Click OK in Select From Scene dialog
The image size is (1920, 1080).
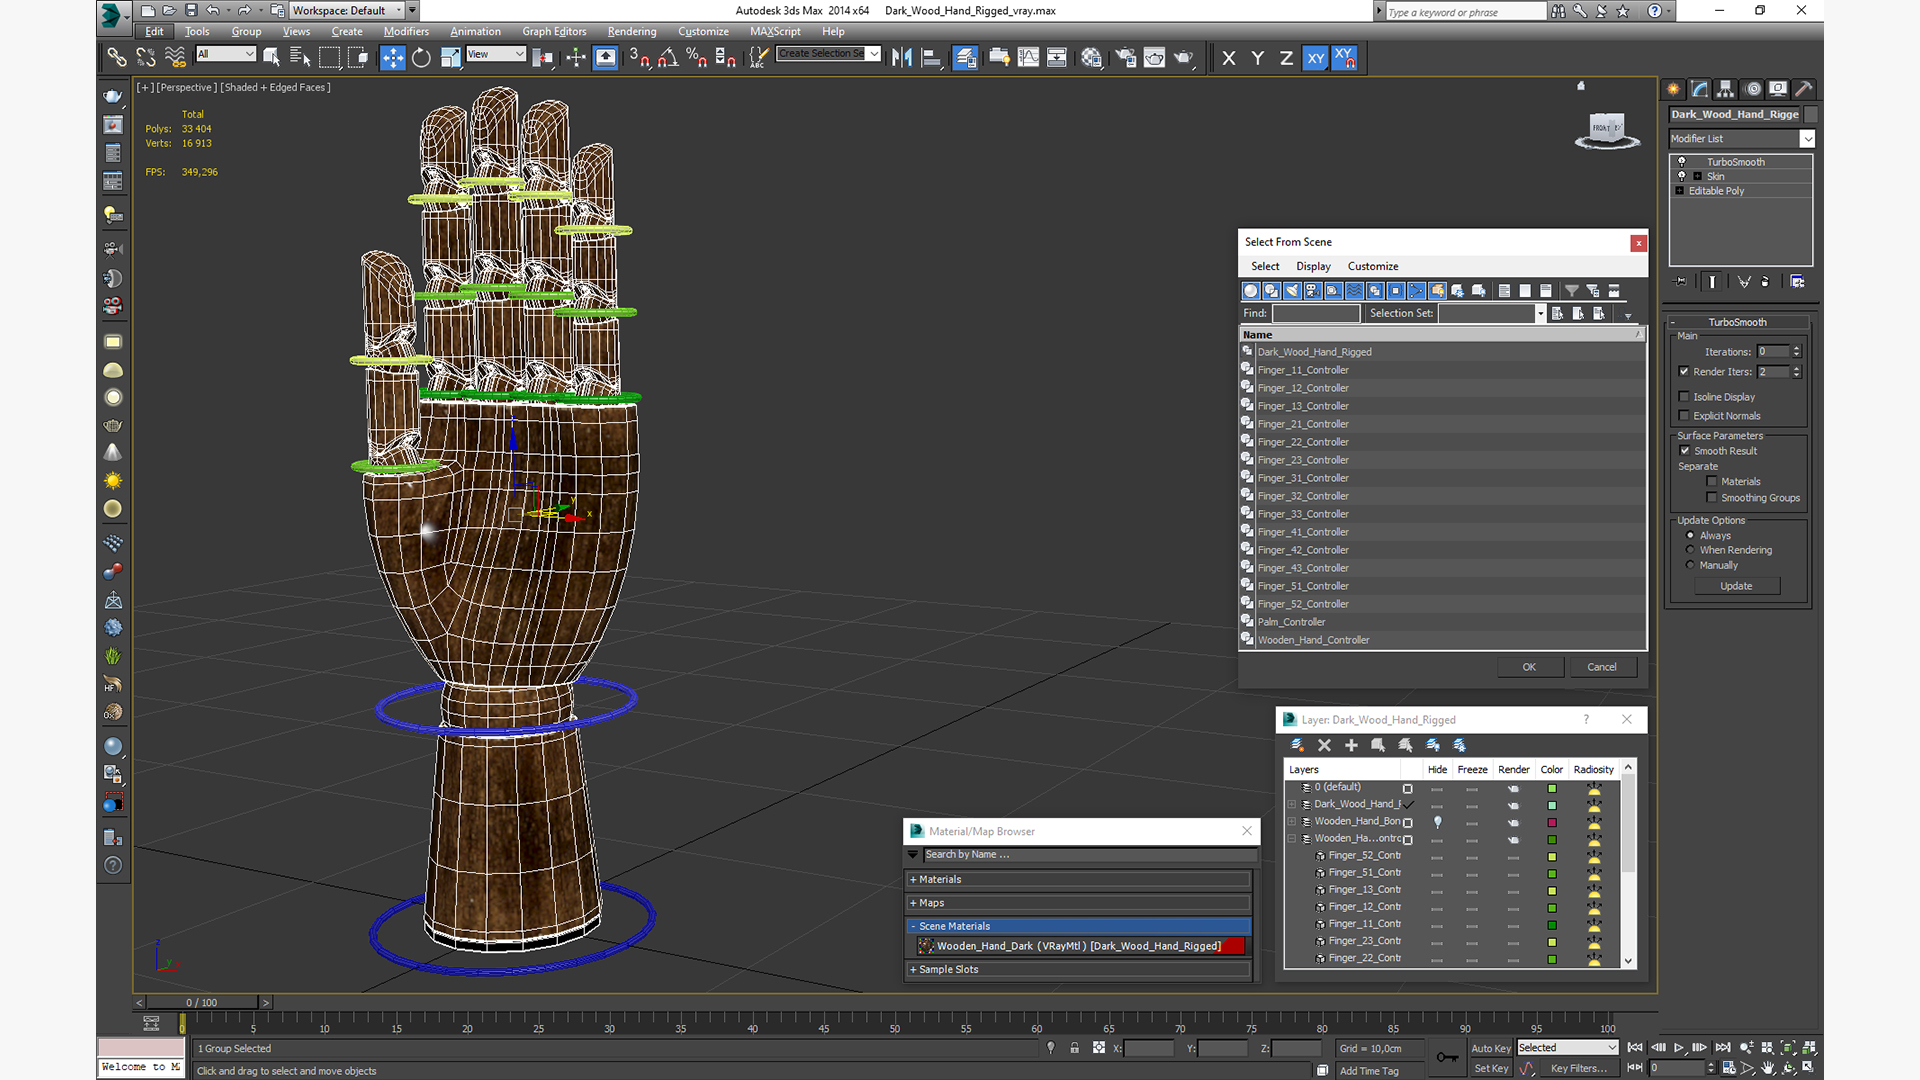(1530, 667)
